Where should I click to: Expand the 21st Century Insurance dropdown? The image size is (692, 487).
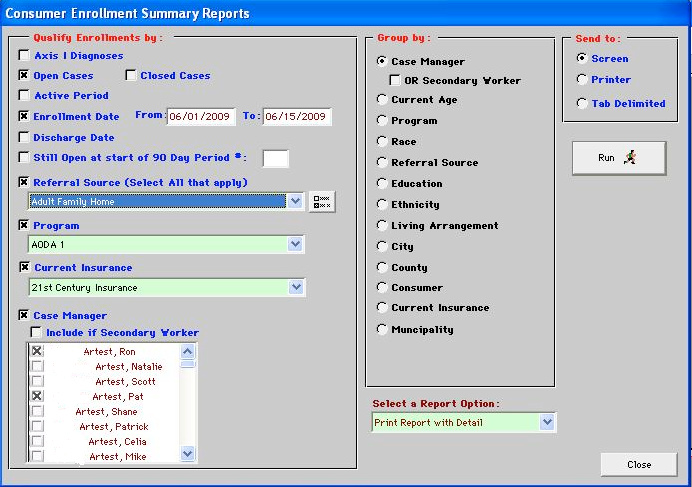[296, 287]
